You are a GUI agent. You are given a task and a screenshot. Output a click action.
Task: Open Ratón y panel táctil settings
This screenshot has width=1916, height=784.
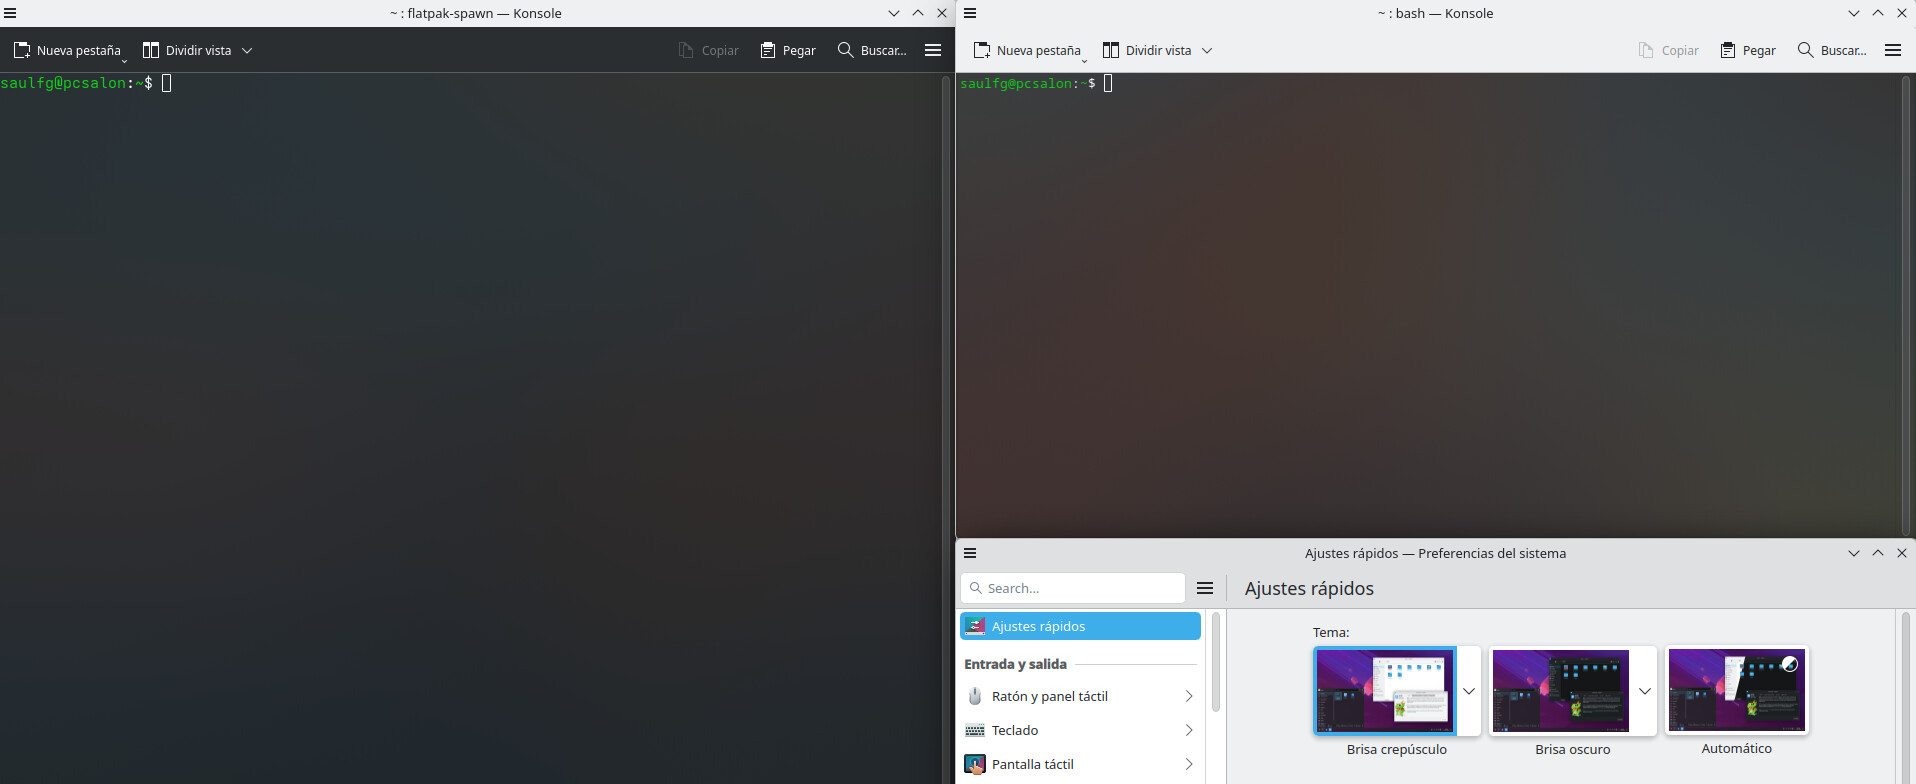1080,696
